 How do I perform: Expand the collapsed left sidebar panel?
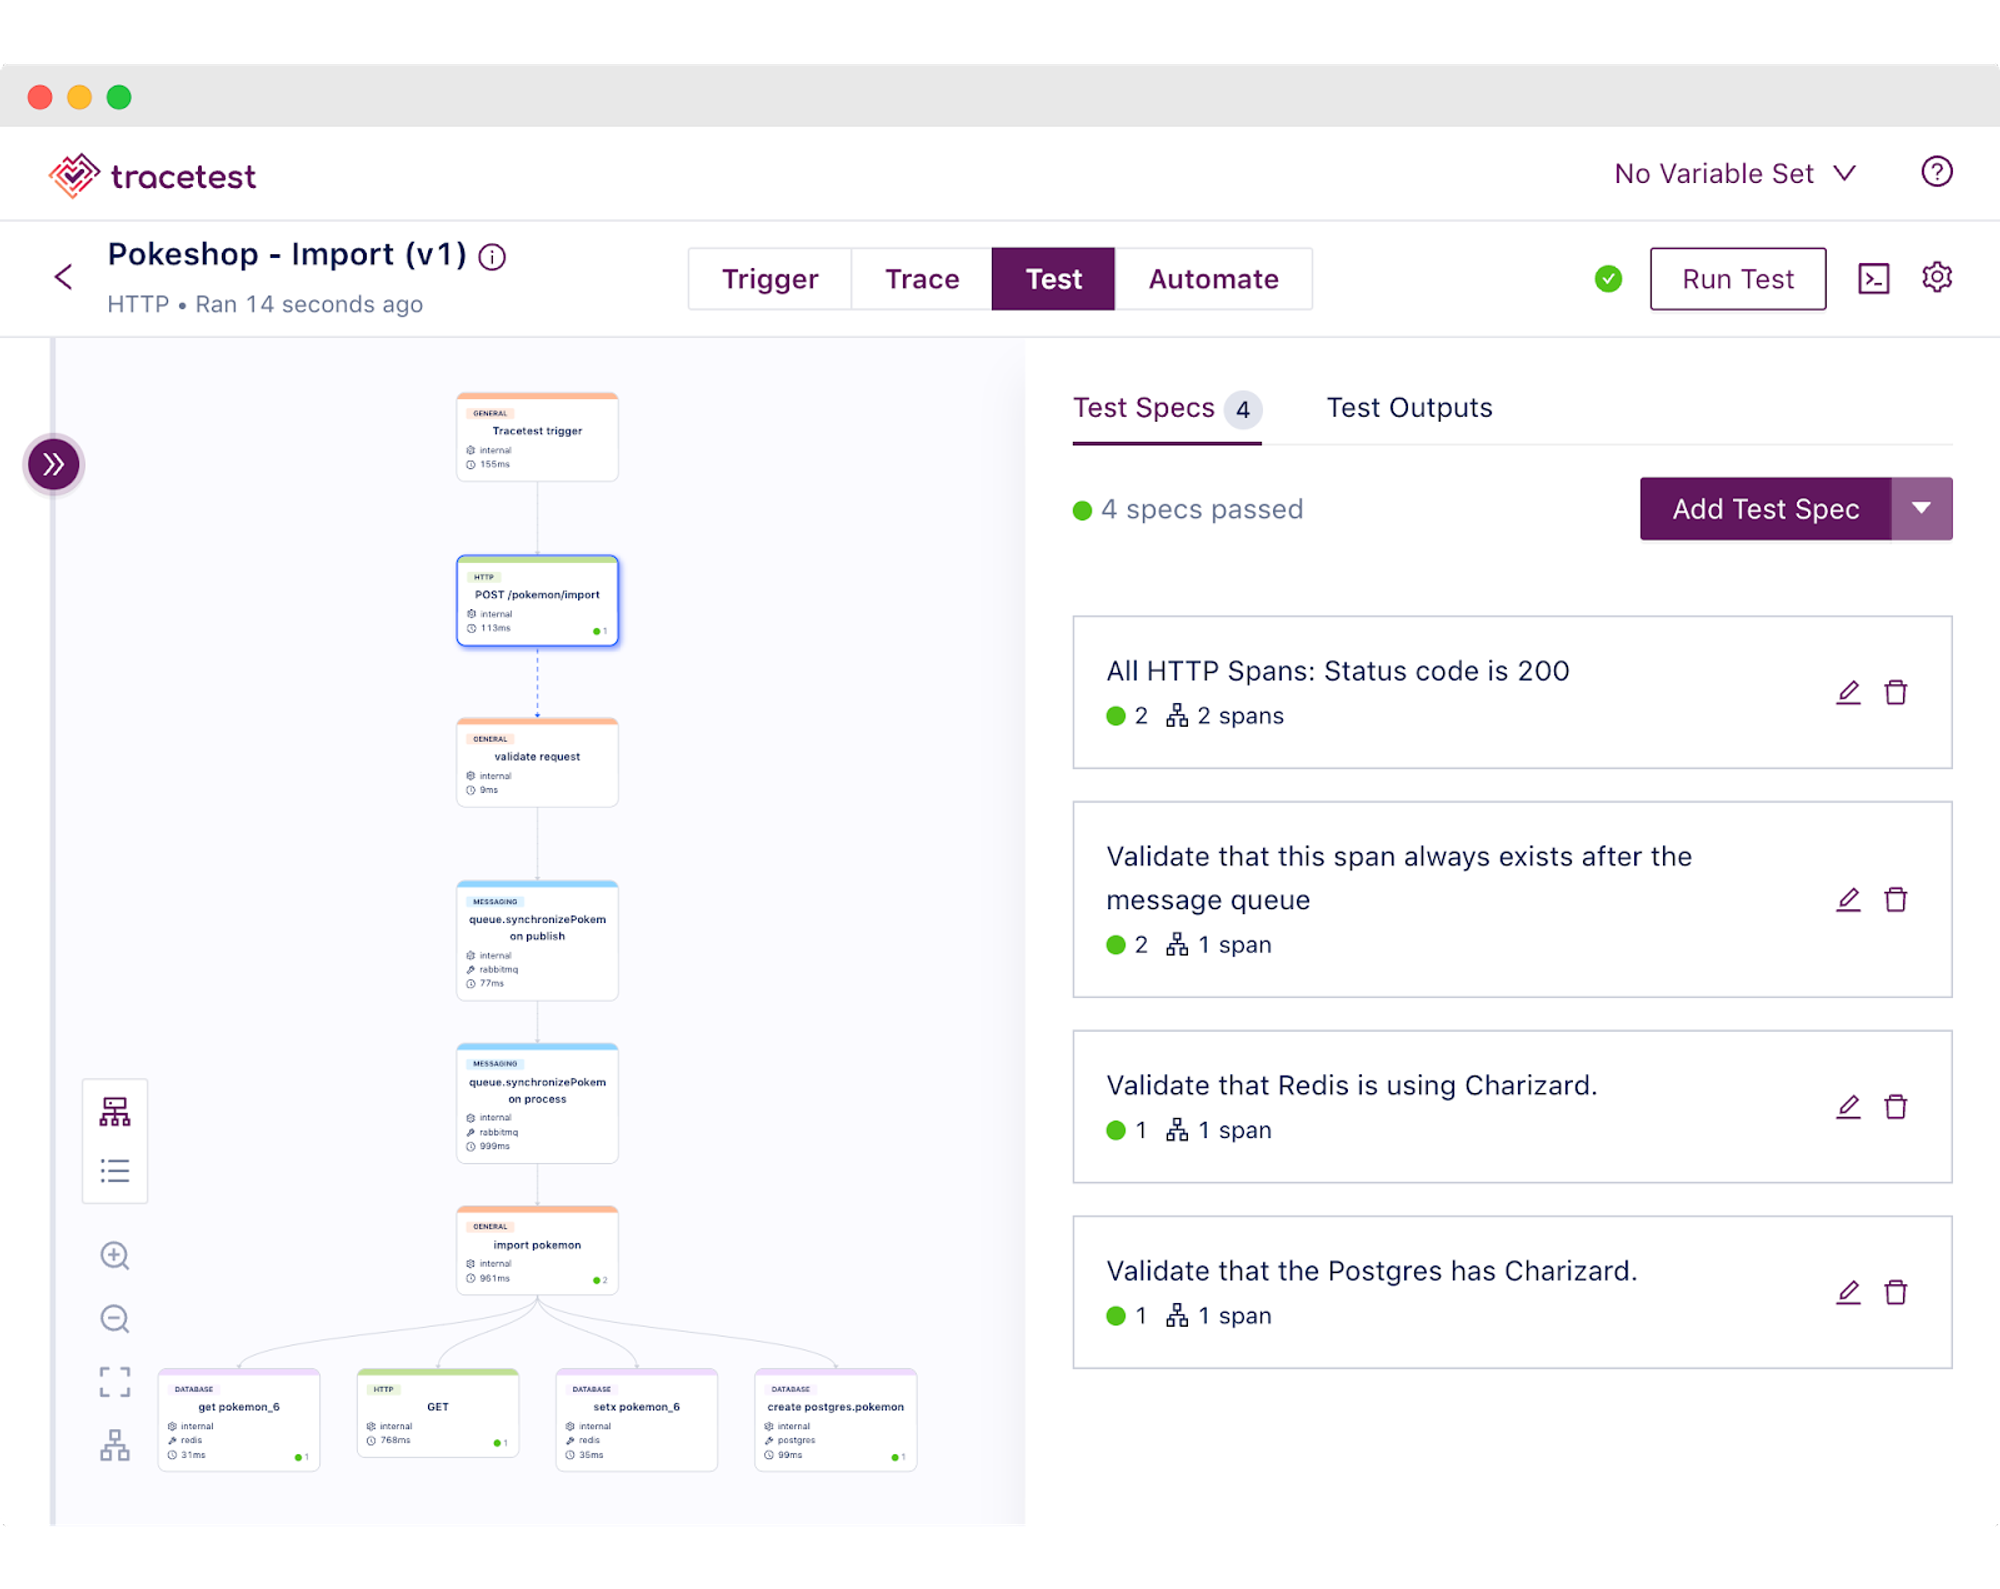54,464
